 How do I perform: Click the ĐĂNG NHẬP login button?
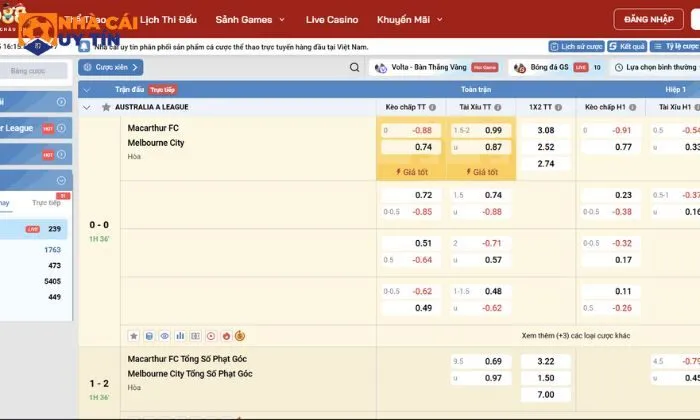[648, 19]
